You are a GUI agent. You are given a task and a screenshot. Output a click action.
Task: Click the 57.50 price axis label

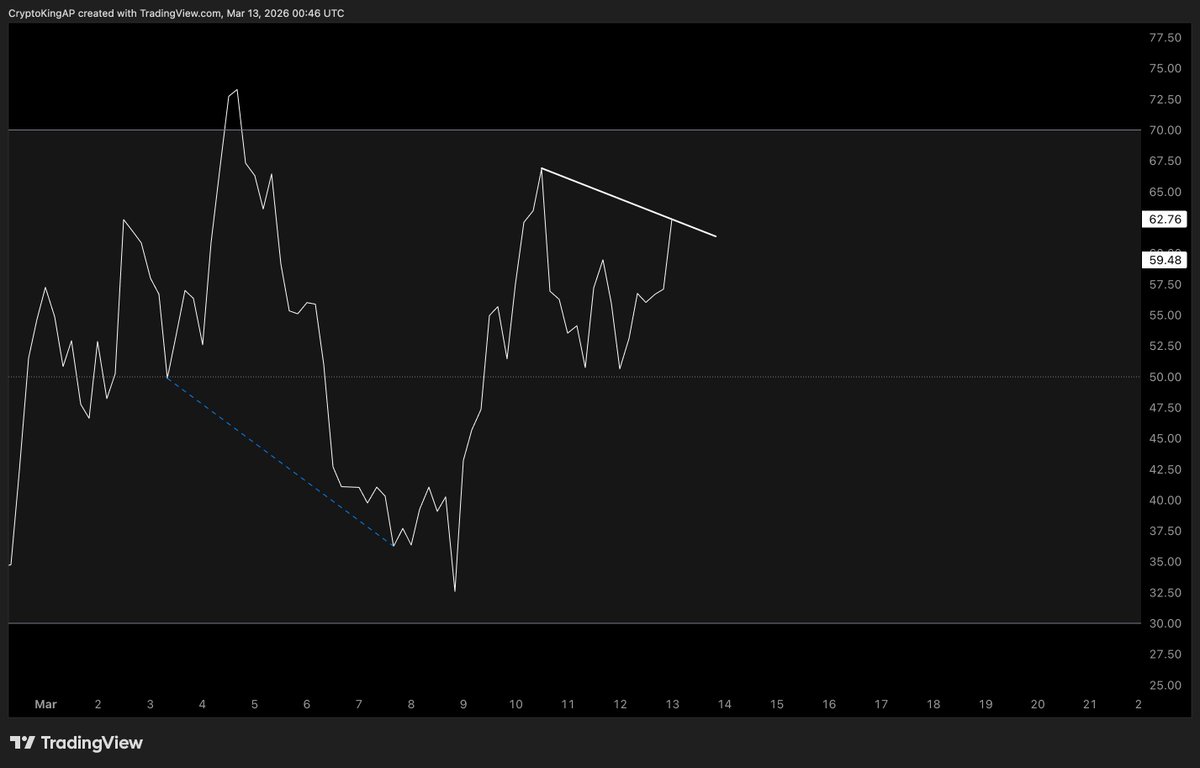pyautogui.click(x=1165, y=284)
